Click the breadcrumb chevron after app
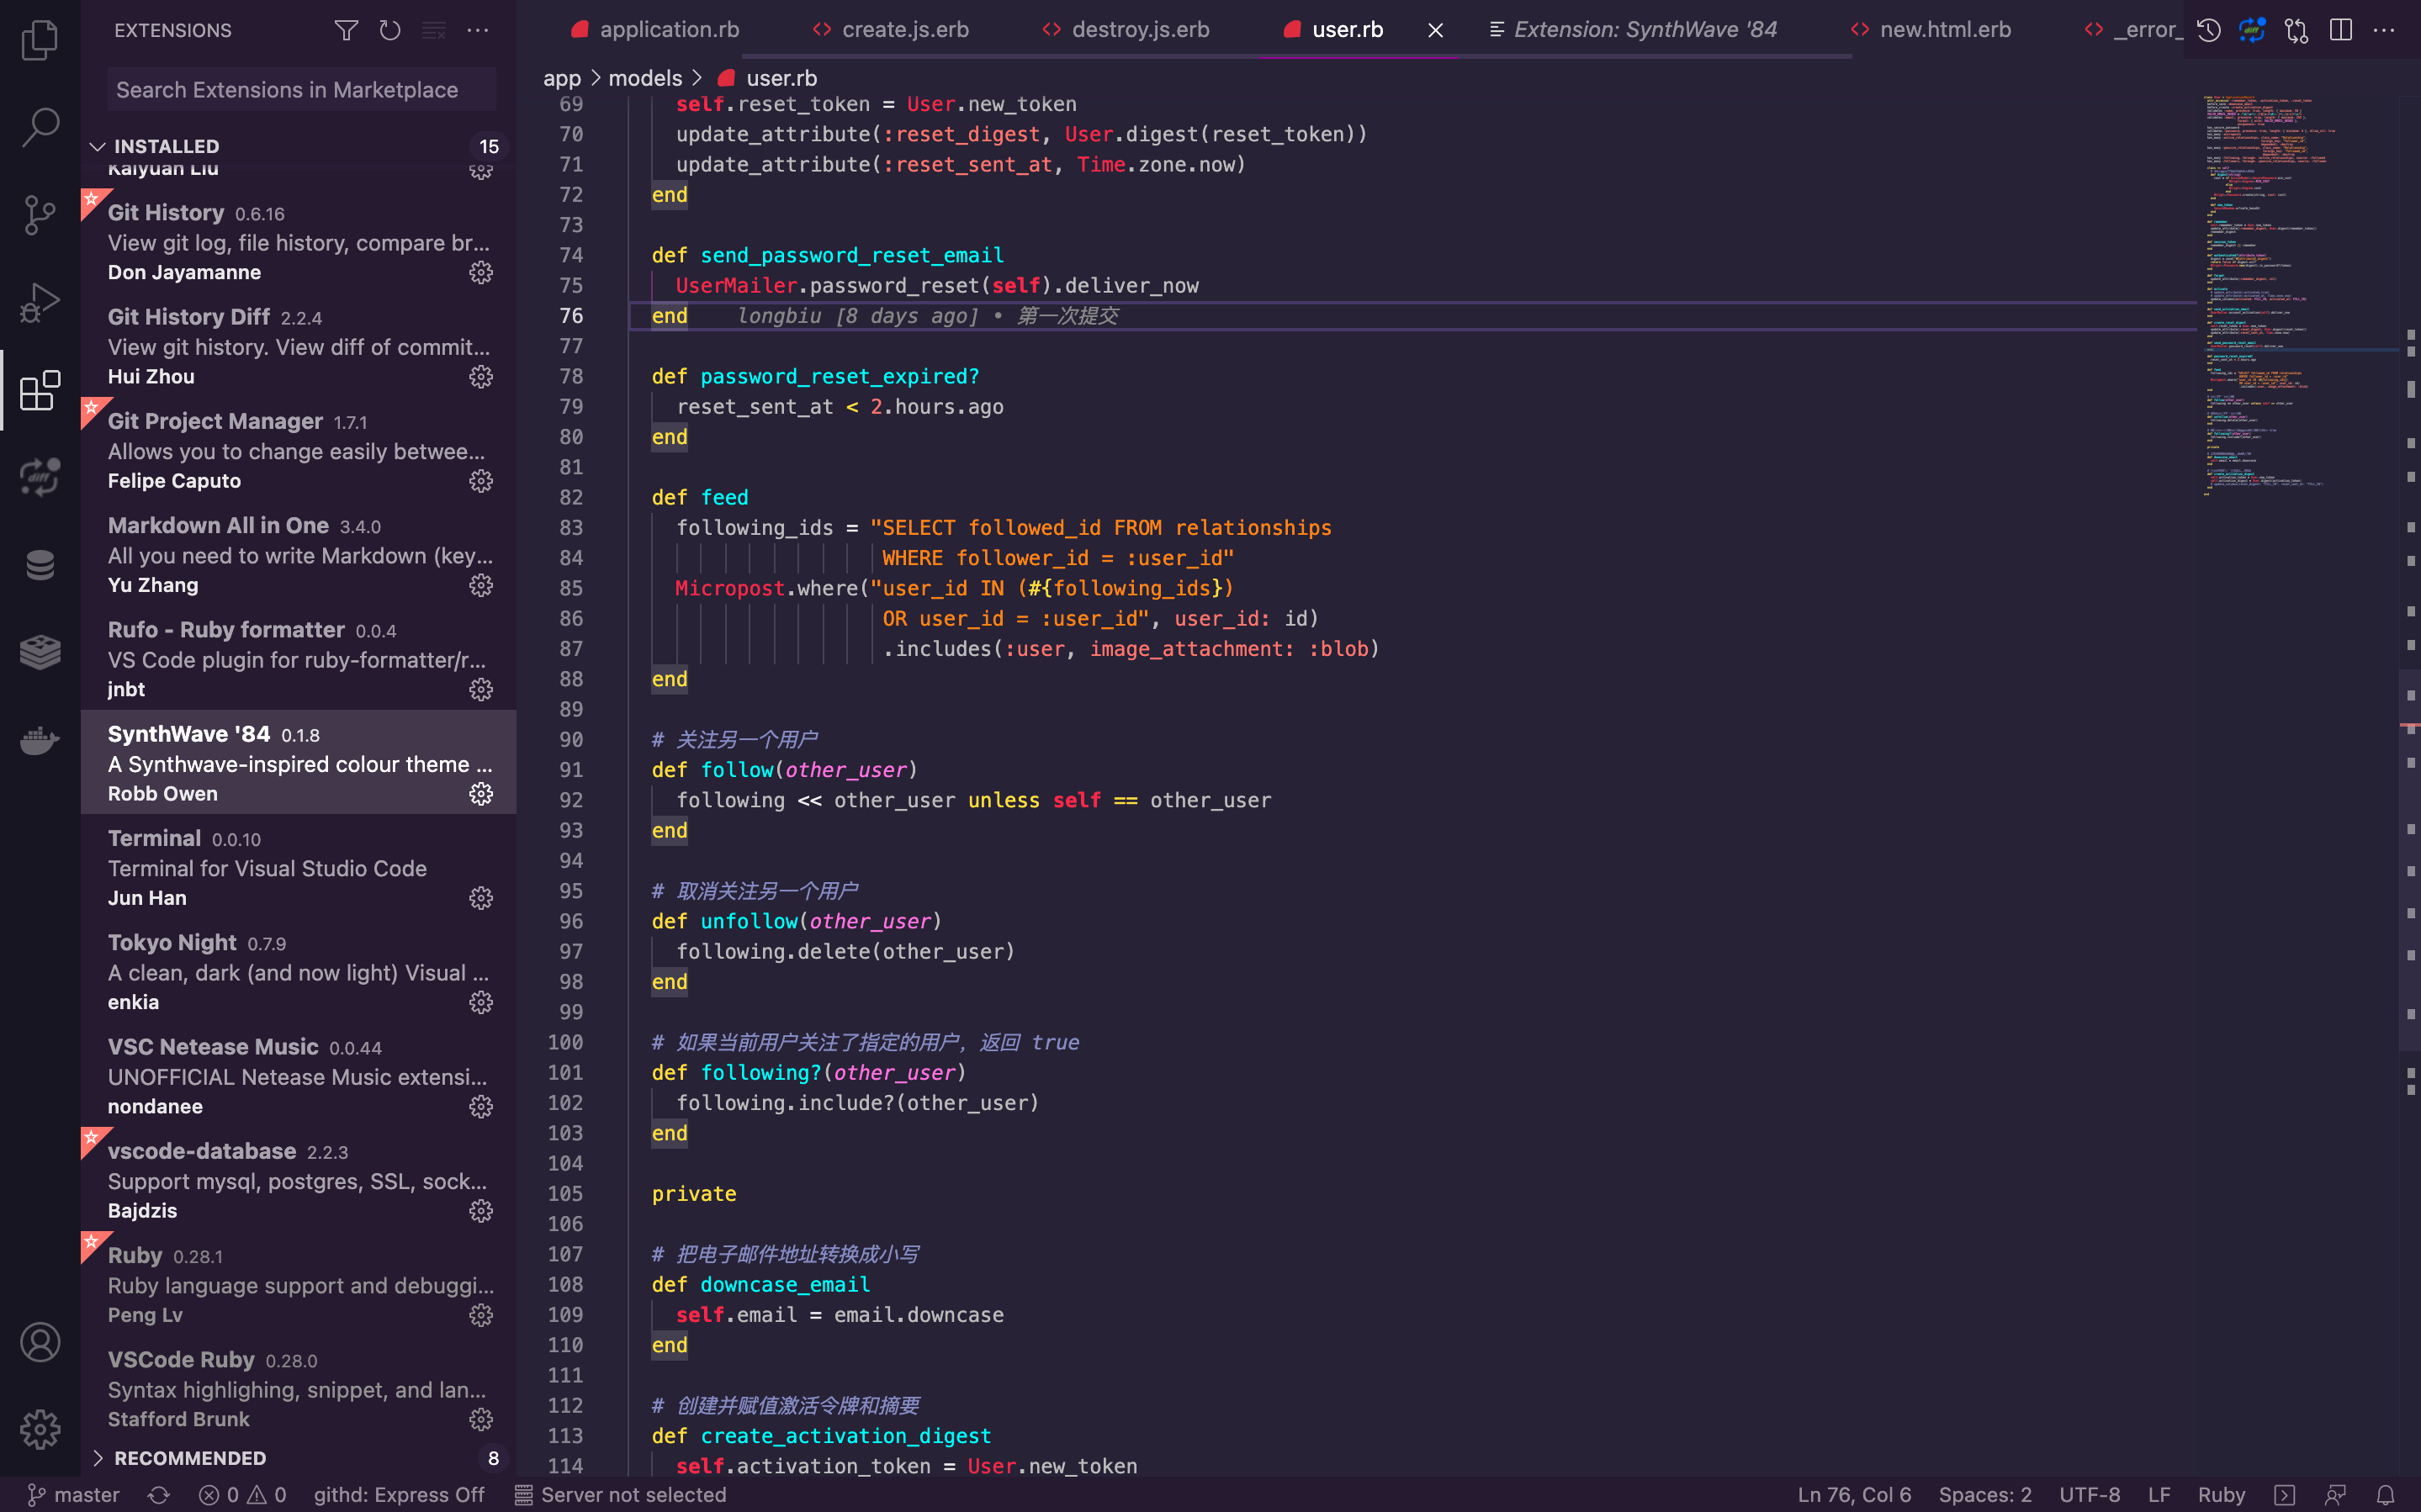 595,78
